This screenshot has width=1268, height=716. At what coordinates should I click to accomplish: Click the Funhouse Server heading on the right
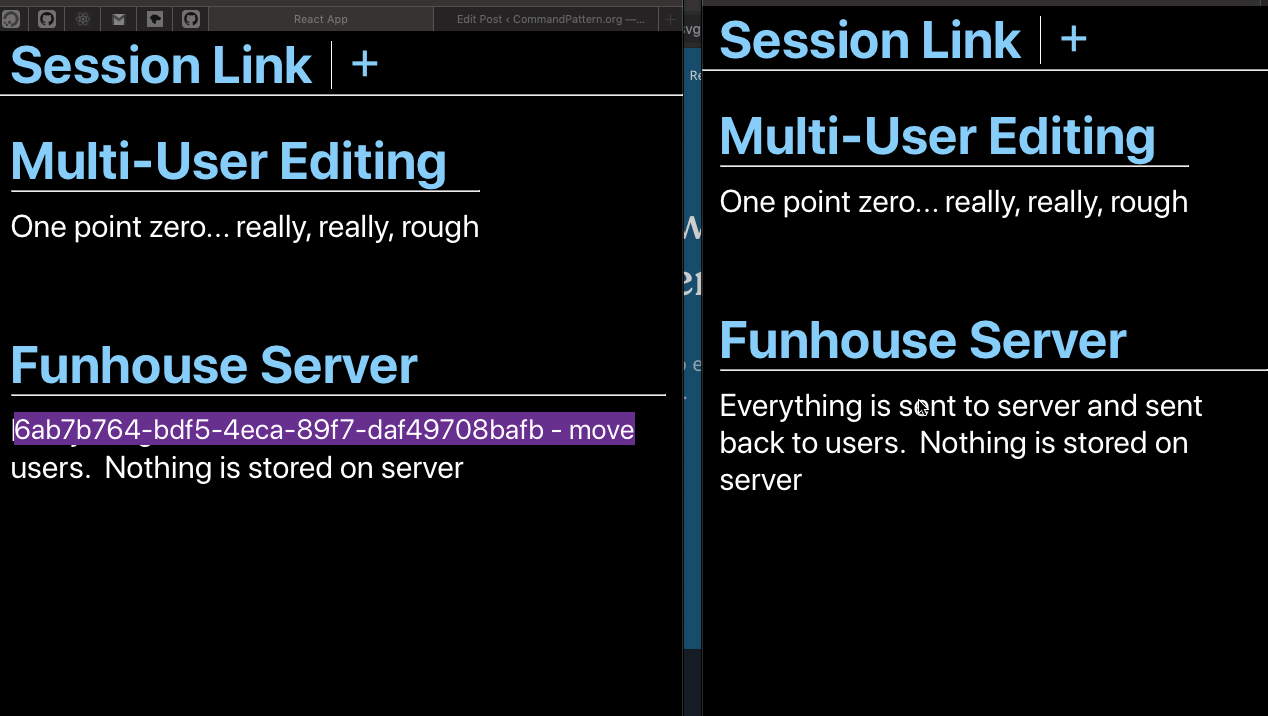pos(922,340)
